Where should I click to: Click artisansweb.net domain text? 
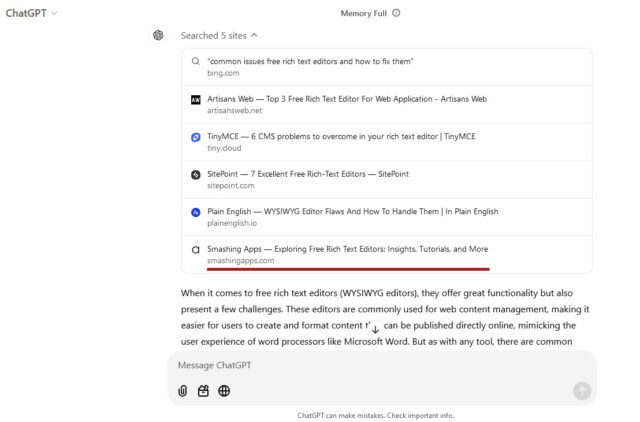click(x=235, y=111)
